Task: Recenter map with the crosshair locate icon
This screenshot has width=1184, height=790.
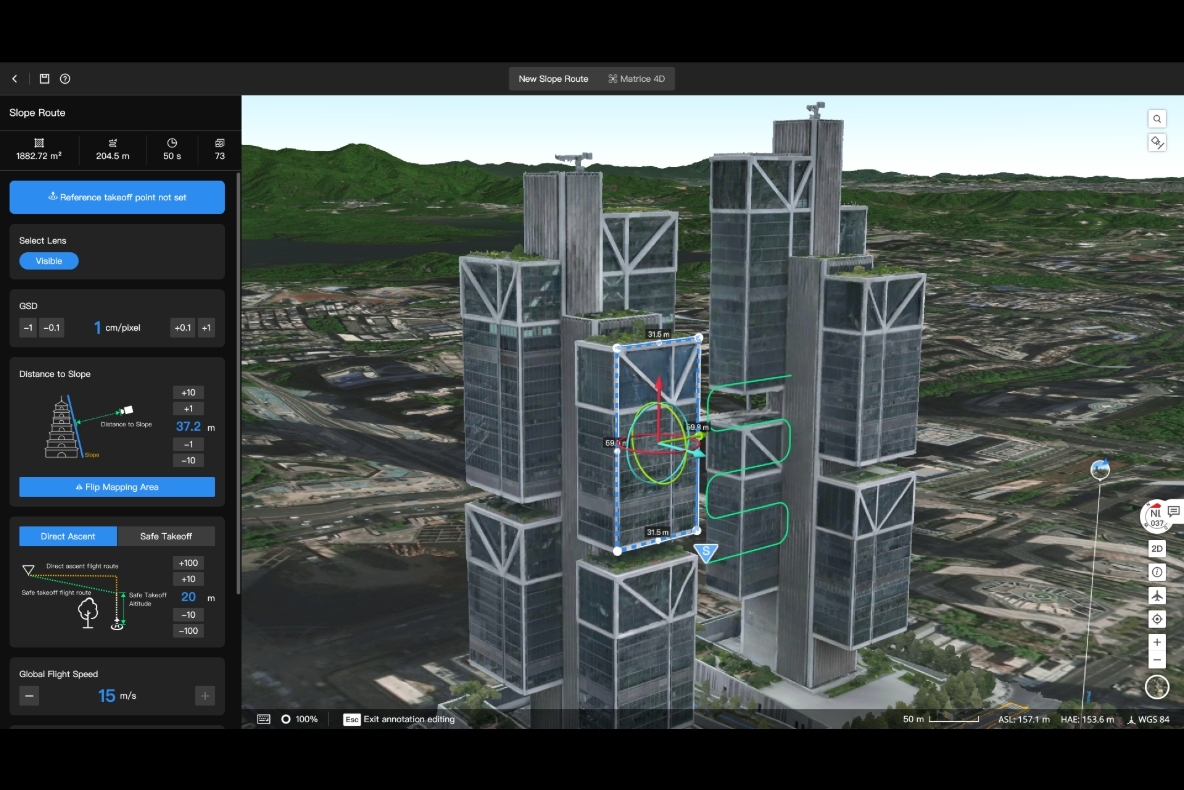Action: coord(1157,619)
